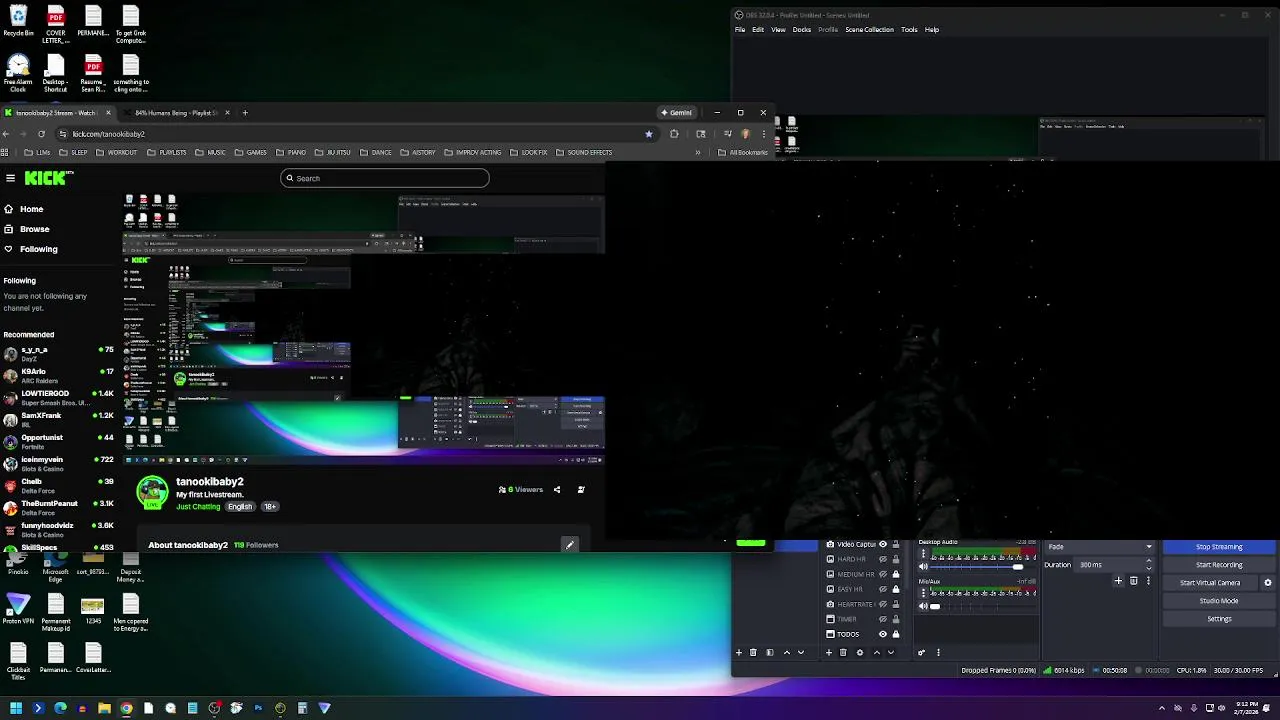Open OBS View menu

click(x=778, y=30)
